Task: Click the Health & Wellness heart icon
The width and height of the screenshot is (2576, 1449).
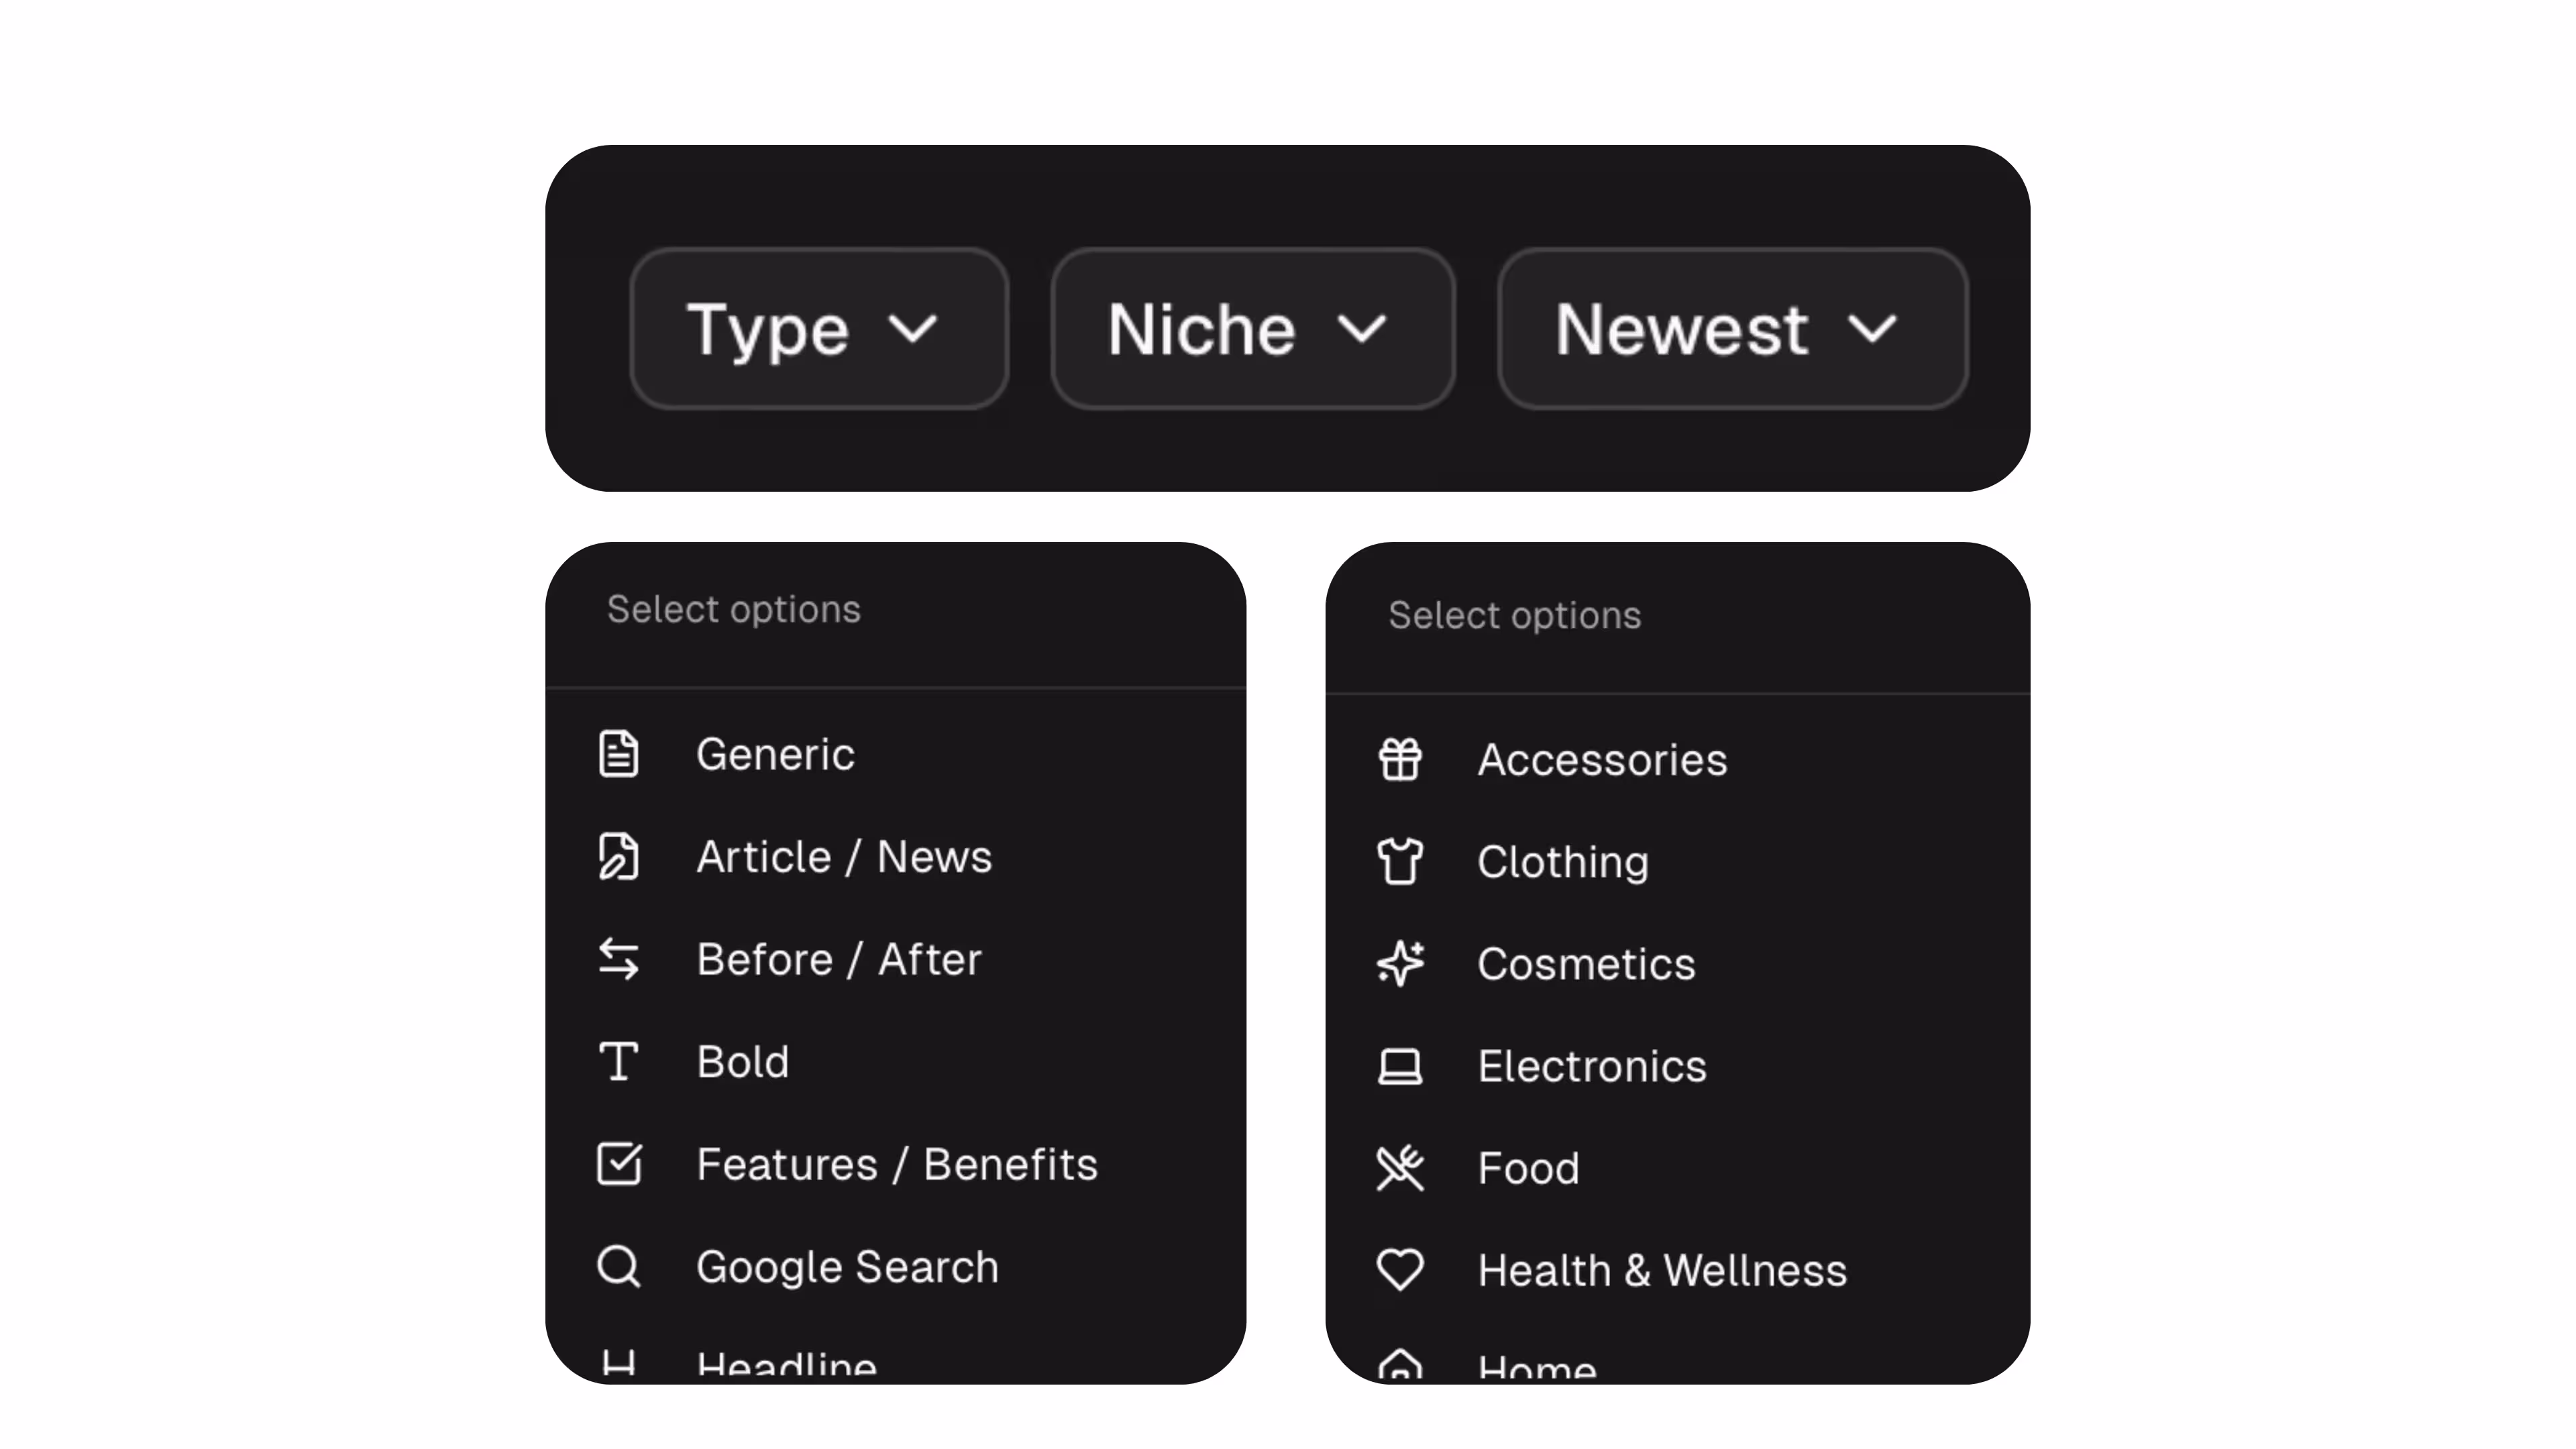Action: click(x=1399, y=1271)
